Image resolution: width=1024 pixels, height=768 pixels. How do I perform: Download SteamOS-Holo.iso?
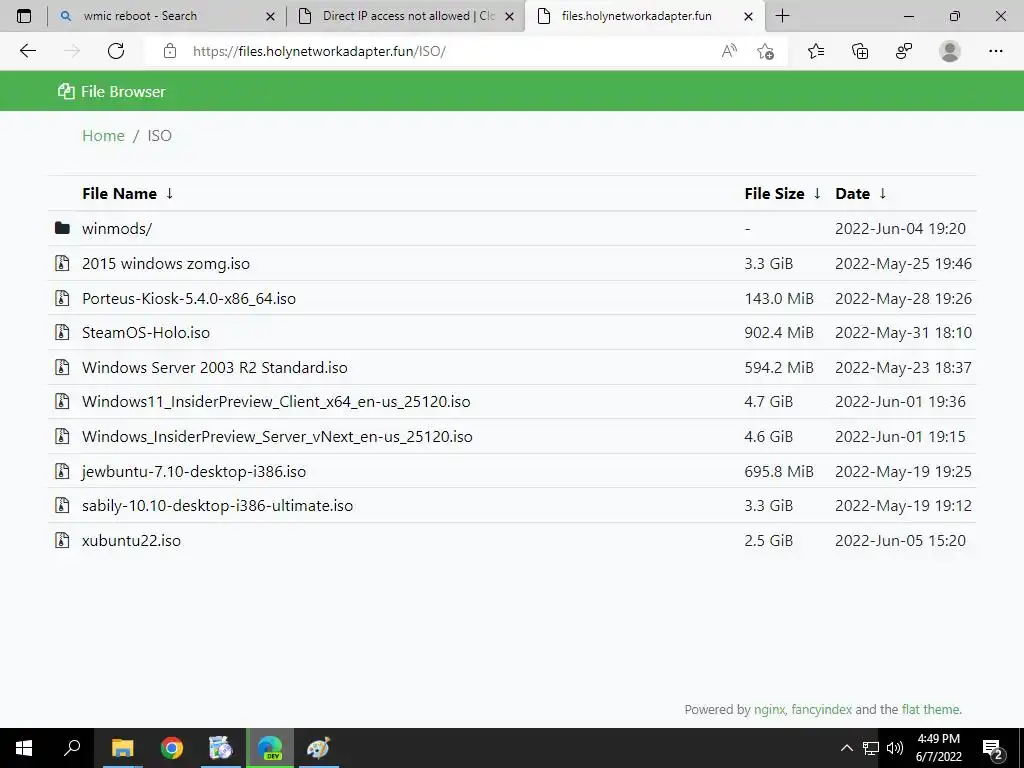[x=146, y=332]
